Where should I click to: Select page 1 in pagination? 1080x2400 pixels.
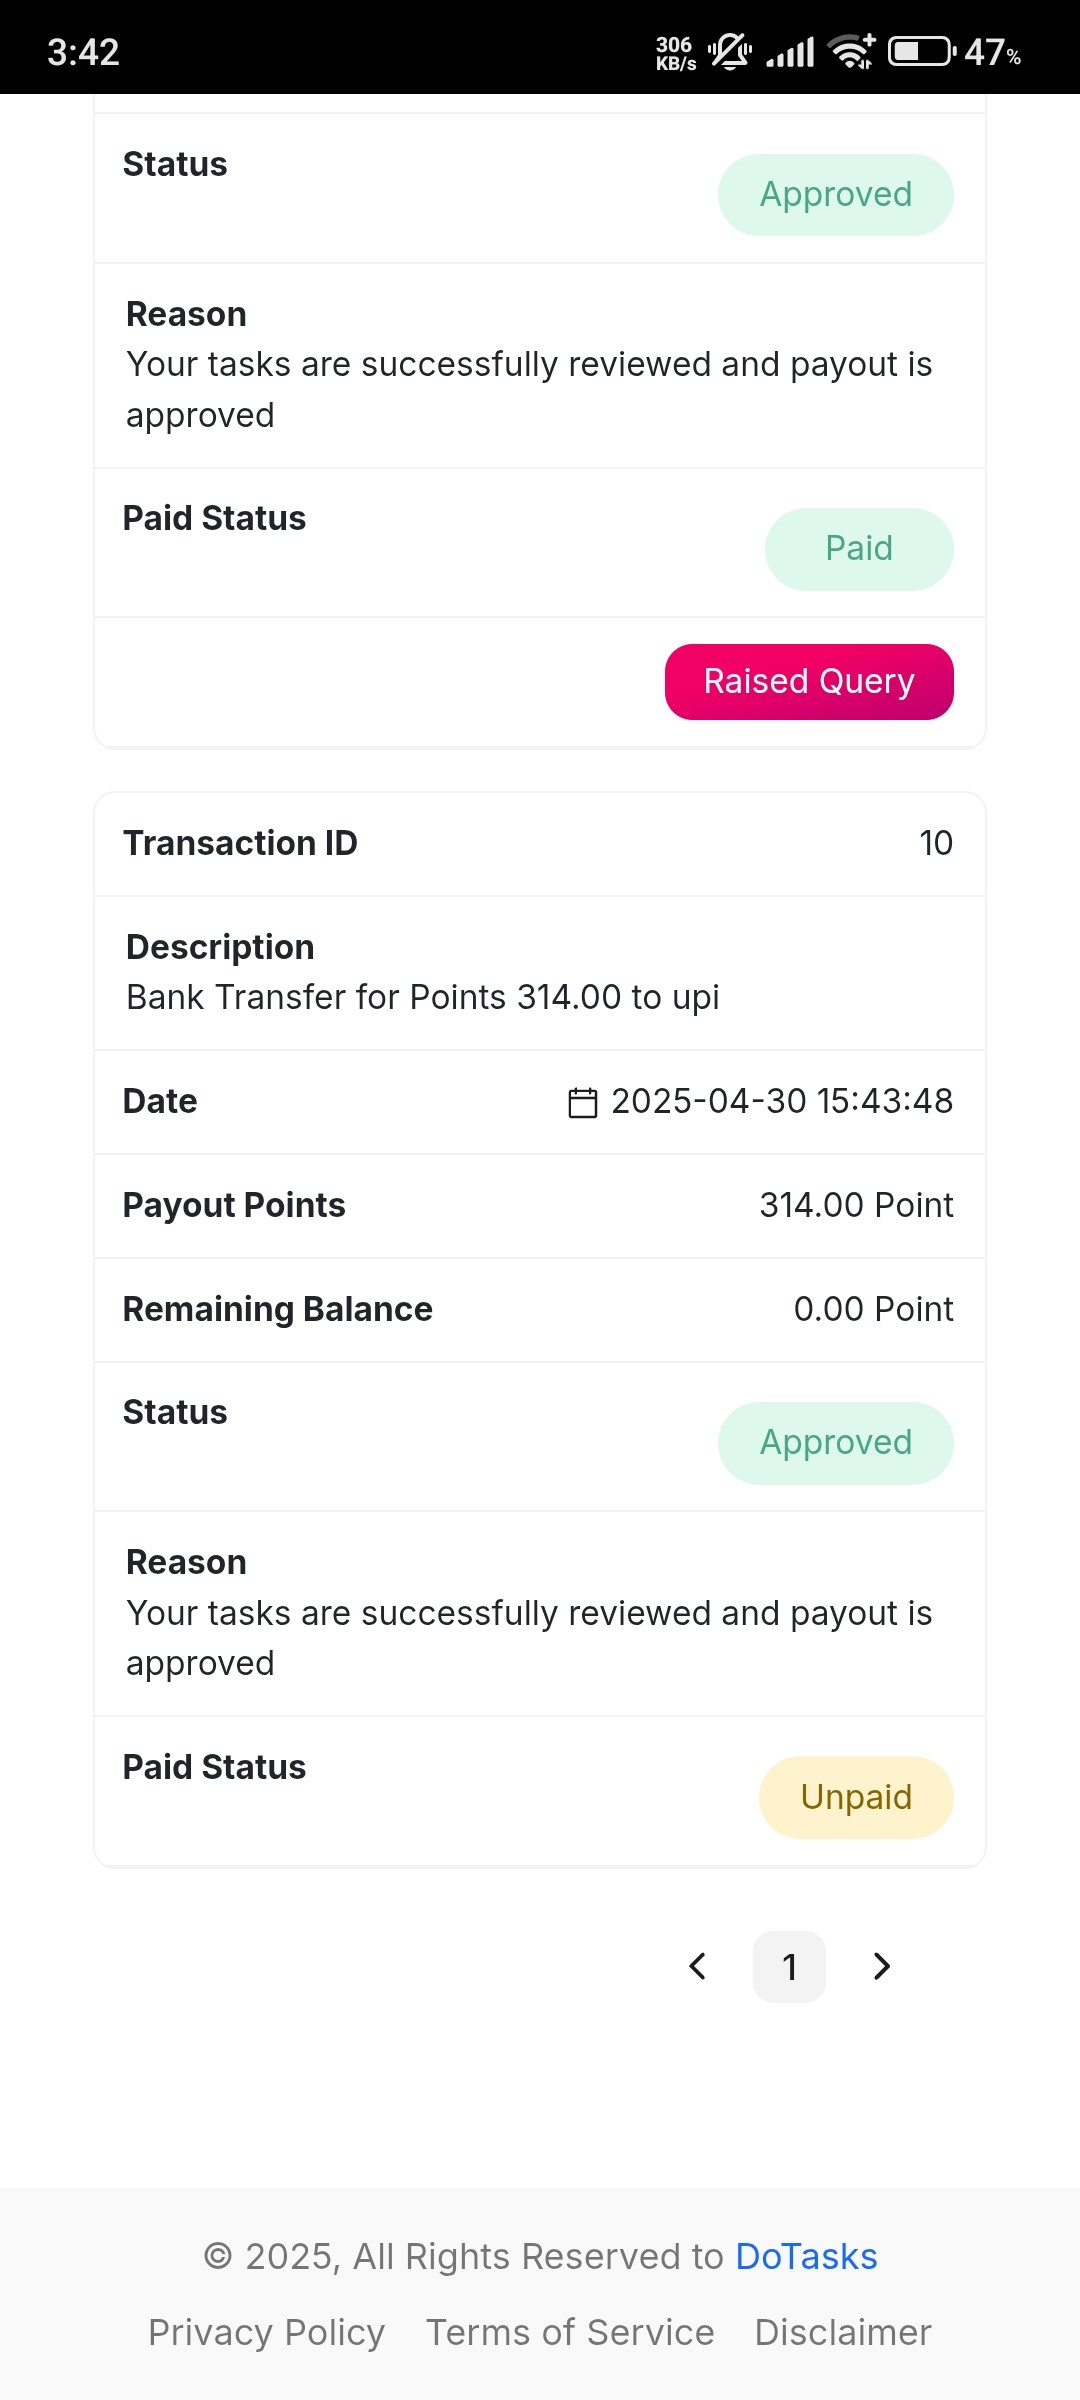pos(789,1967)
